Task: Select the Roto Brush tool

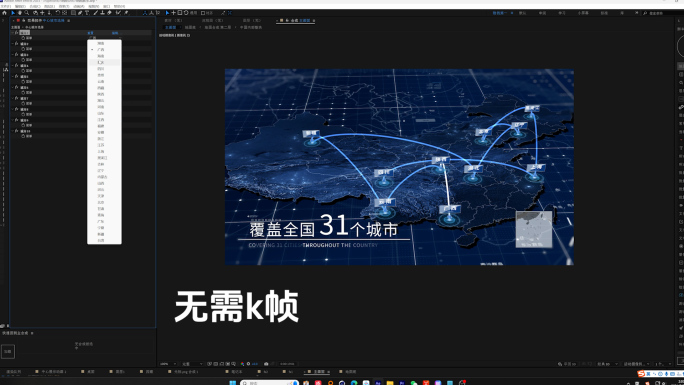Action: pyautogui.click(x=118, y=13)
